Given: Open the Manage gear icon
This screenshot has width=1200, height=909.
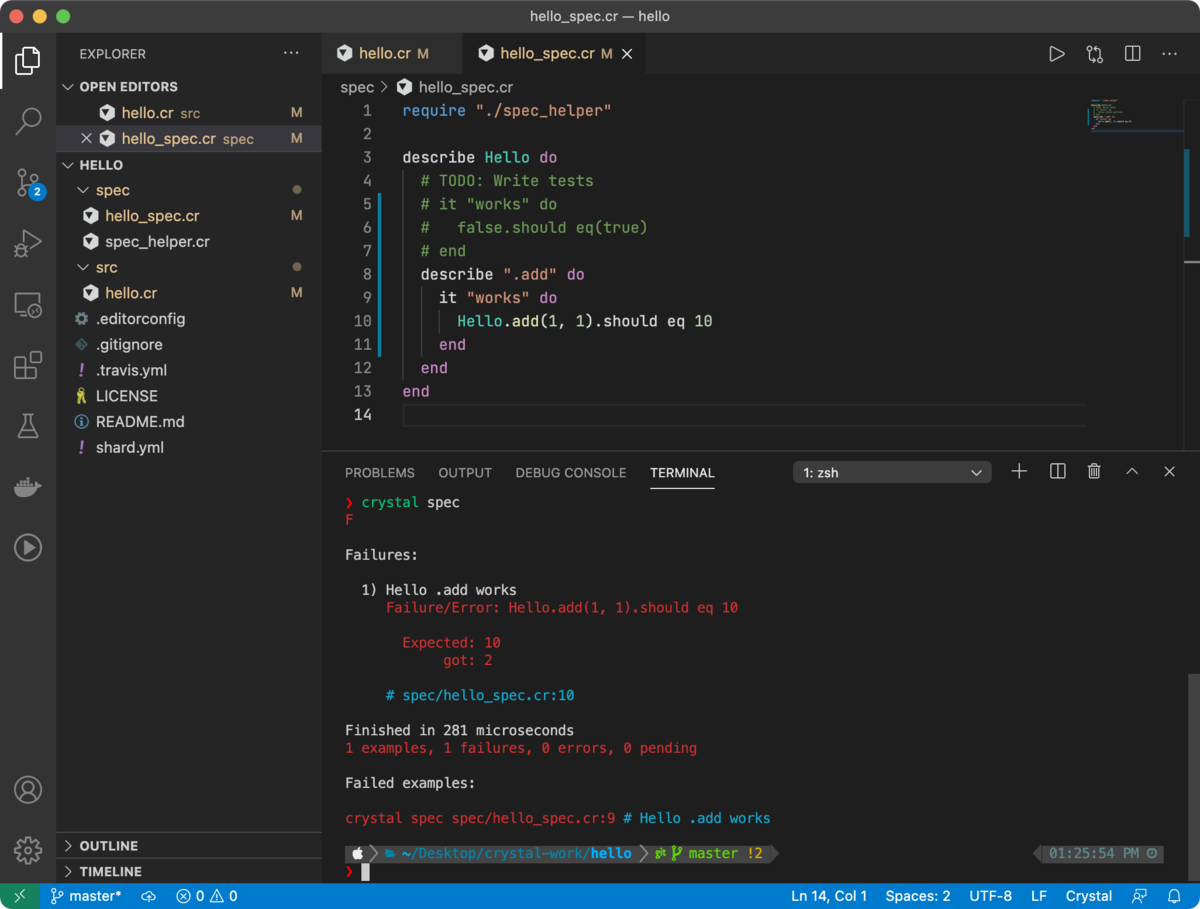Looking at the screenshot, I should pos(28,850).
